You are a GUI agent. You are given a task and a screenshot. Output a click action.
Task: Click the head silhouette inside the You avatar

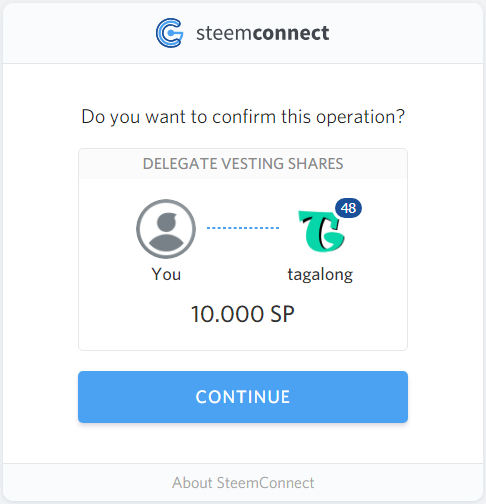[166, 222]
